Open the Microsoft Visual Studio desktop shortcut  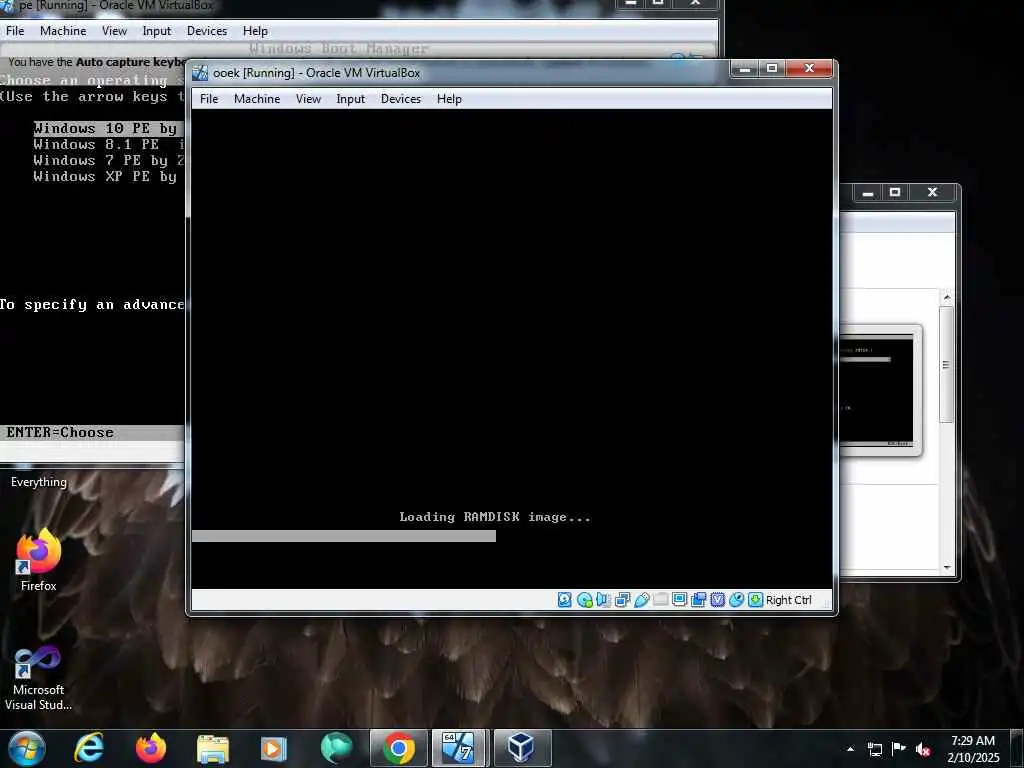coord(38,679)
